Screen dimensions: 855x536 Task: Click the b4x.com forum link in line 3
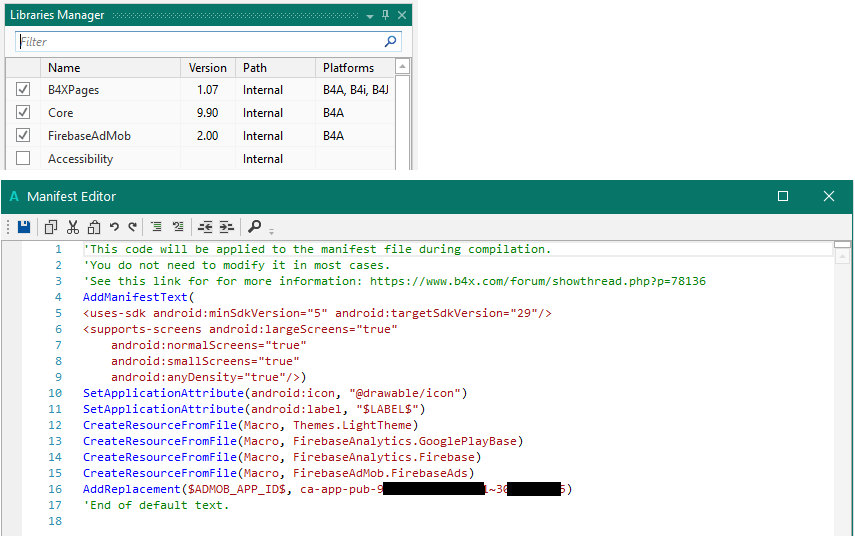pos(538,281)
